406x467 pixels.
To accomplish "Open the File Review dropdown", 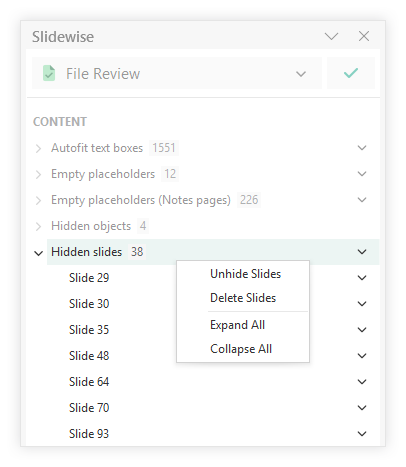I will pyautogui.click(x=177, y=73).
